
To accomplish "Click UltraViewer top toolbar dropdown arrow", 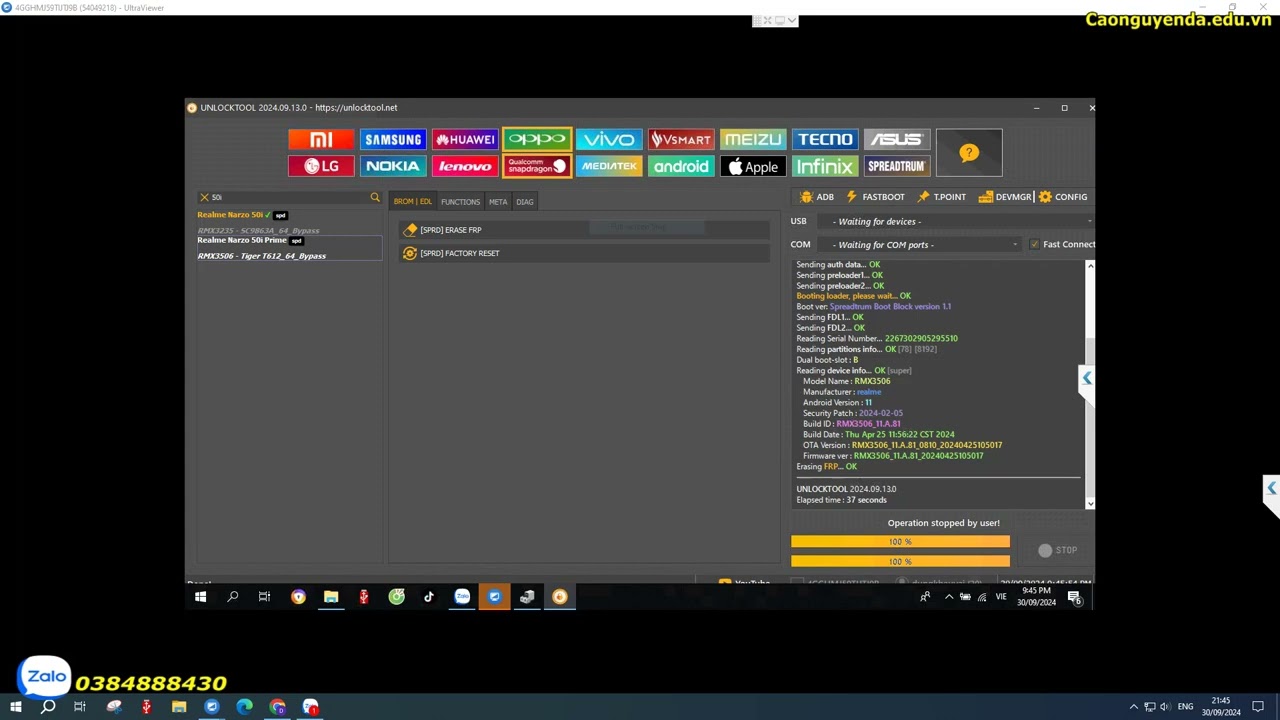I will coord(792,20).
